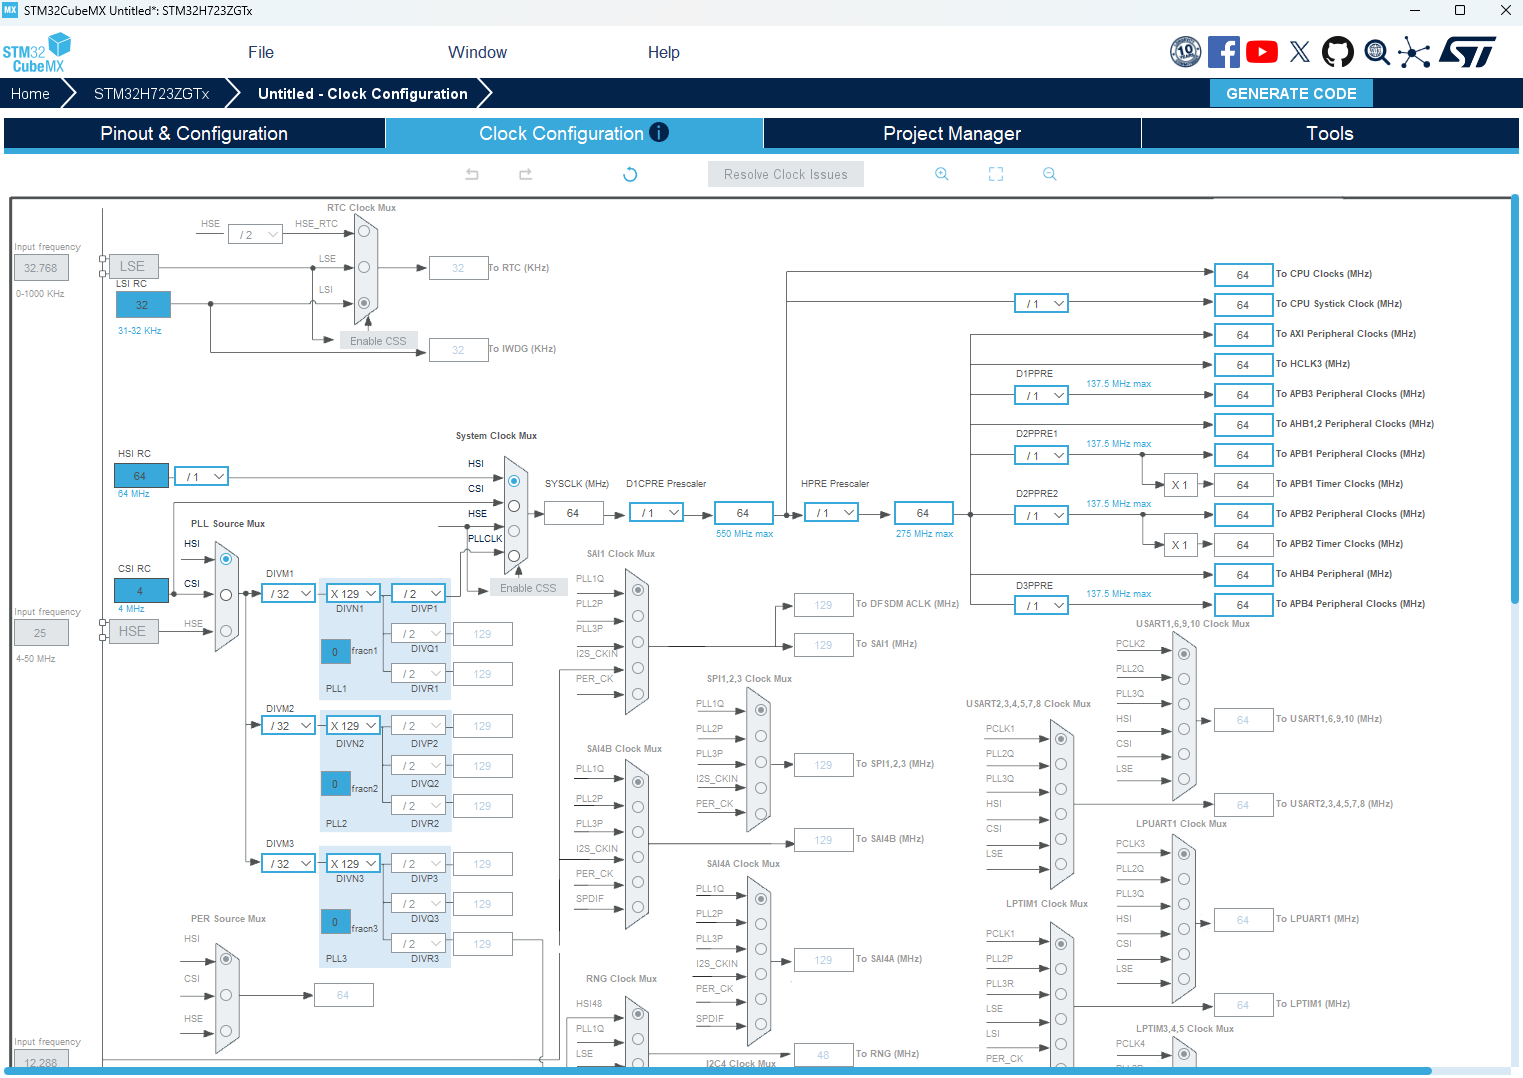Screen dimensions: 1523x1078
Task: Open the YouTube icon link
Action: (1262, 52)
